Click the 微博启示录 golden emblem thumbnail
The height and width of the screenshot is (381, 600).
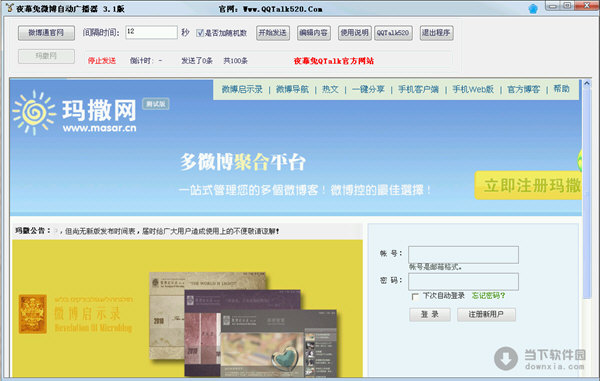(33, 314)
